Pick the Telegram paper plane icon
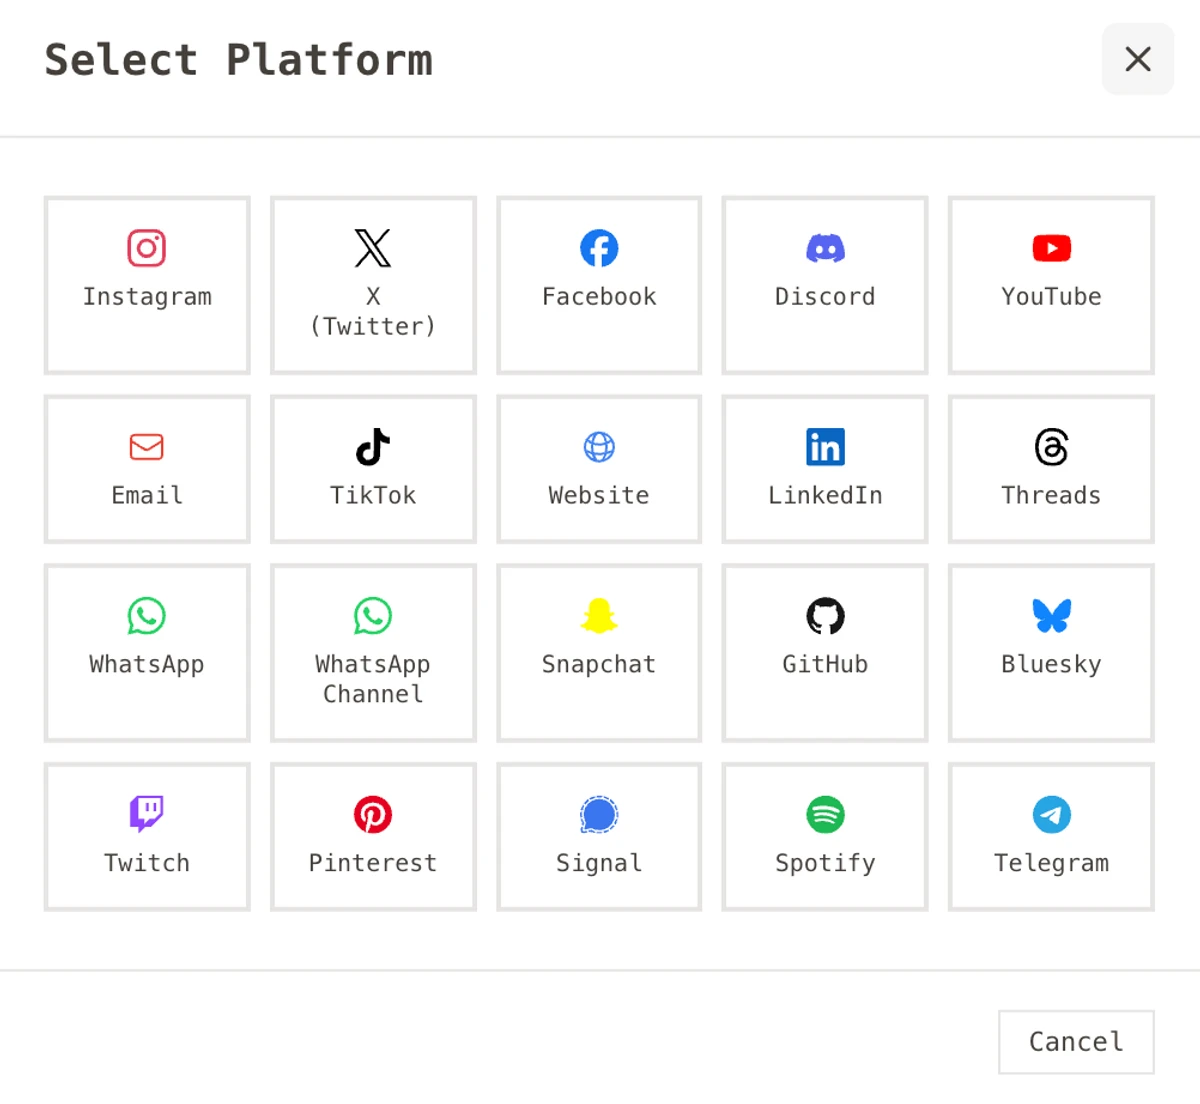Image resolution: width=1200 pixels, height=1104 pixels. point(1051,815)
